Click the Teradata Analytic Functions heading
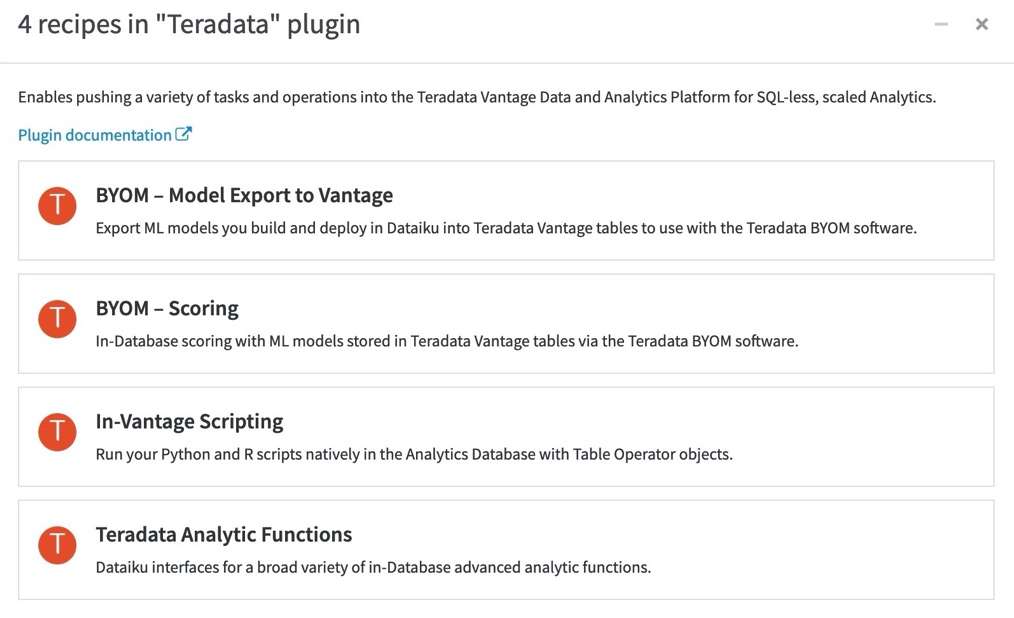Viewport: 1014px width, 618px height. tap(224, 534)
